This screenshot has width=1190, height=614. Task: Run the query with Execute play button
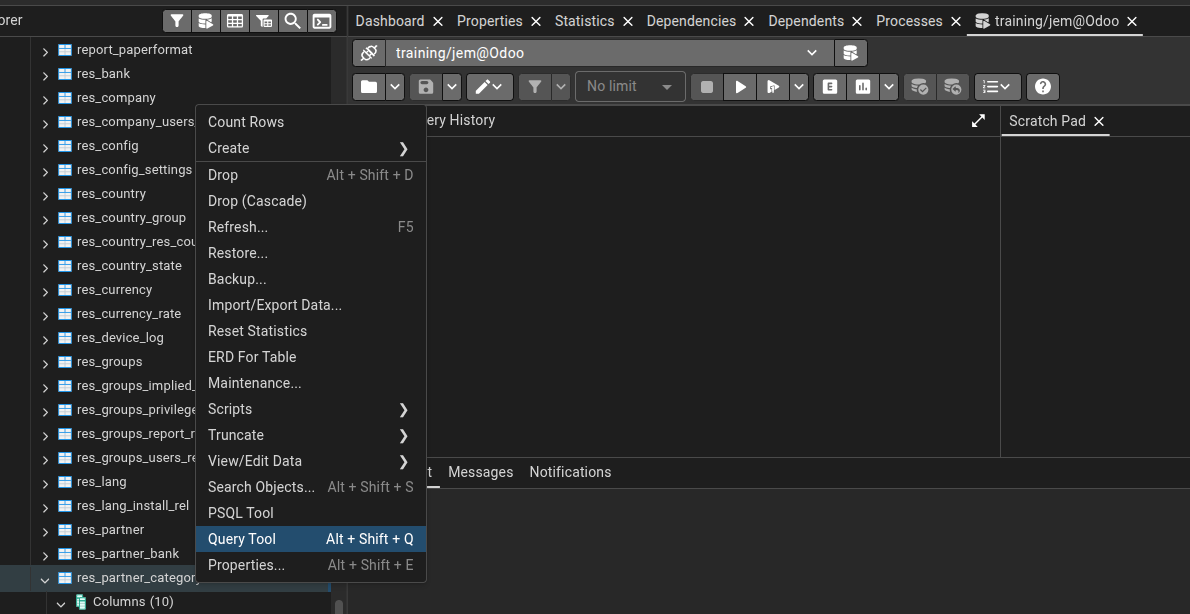741,87
